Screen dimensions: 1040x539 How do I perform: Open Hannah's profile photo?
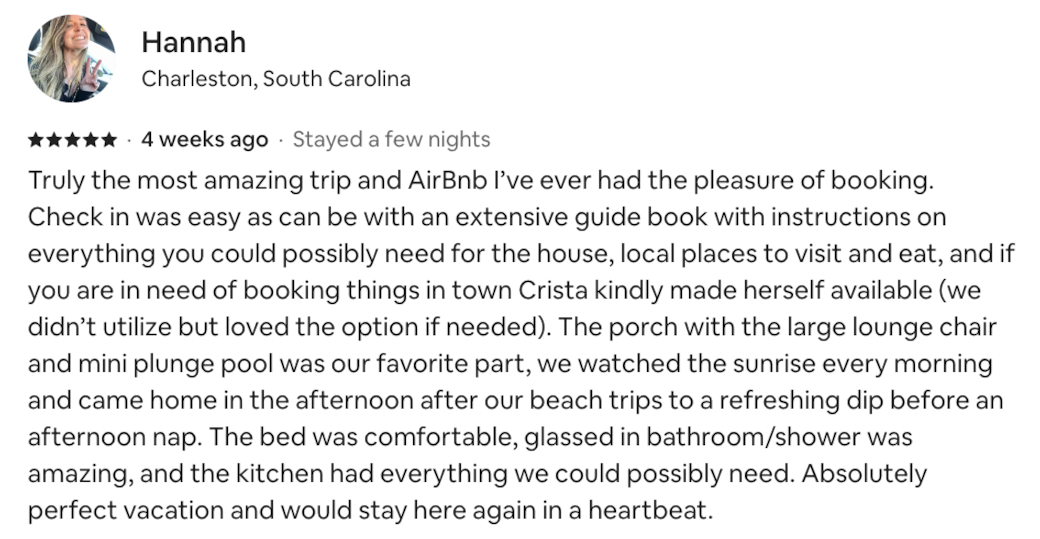coord(72,58)
